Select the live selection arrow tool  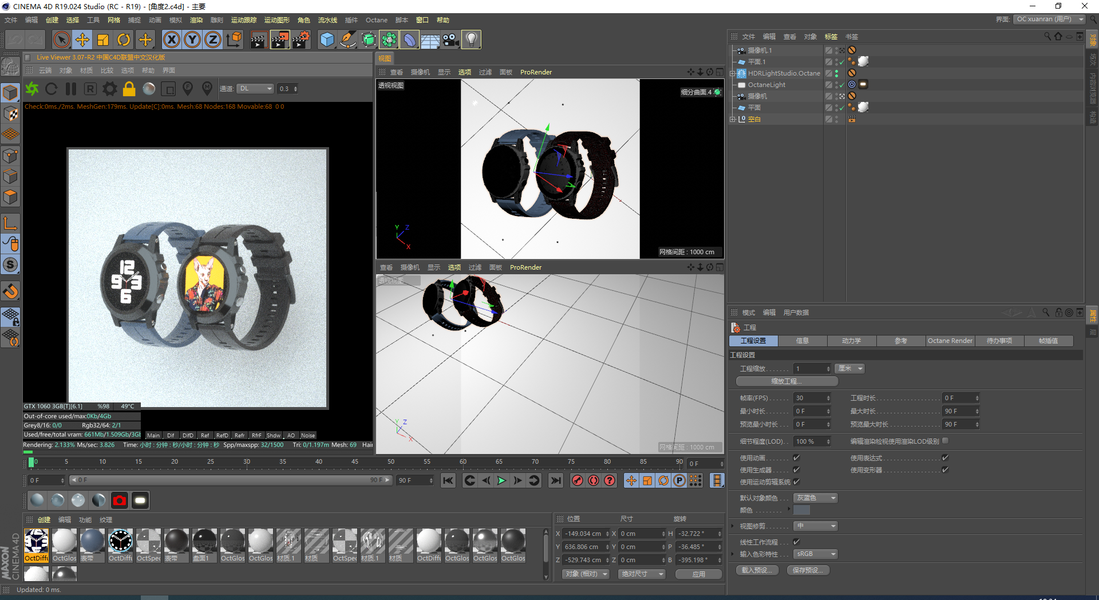pos(61,40)
